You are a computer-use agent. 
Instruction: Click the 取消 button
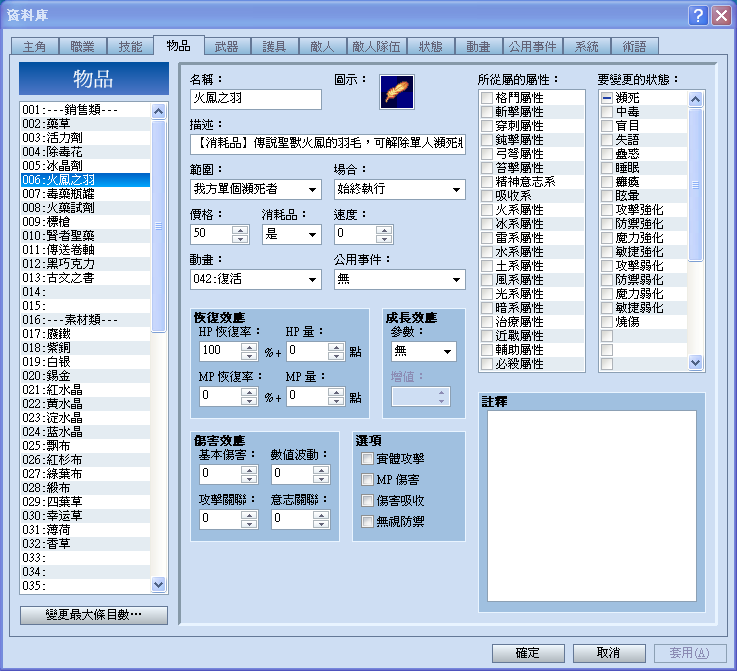(609, 653)
